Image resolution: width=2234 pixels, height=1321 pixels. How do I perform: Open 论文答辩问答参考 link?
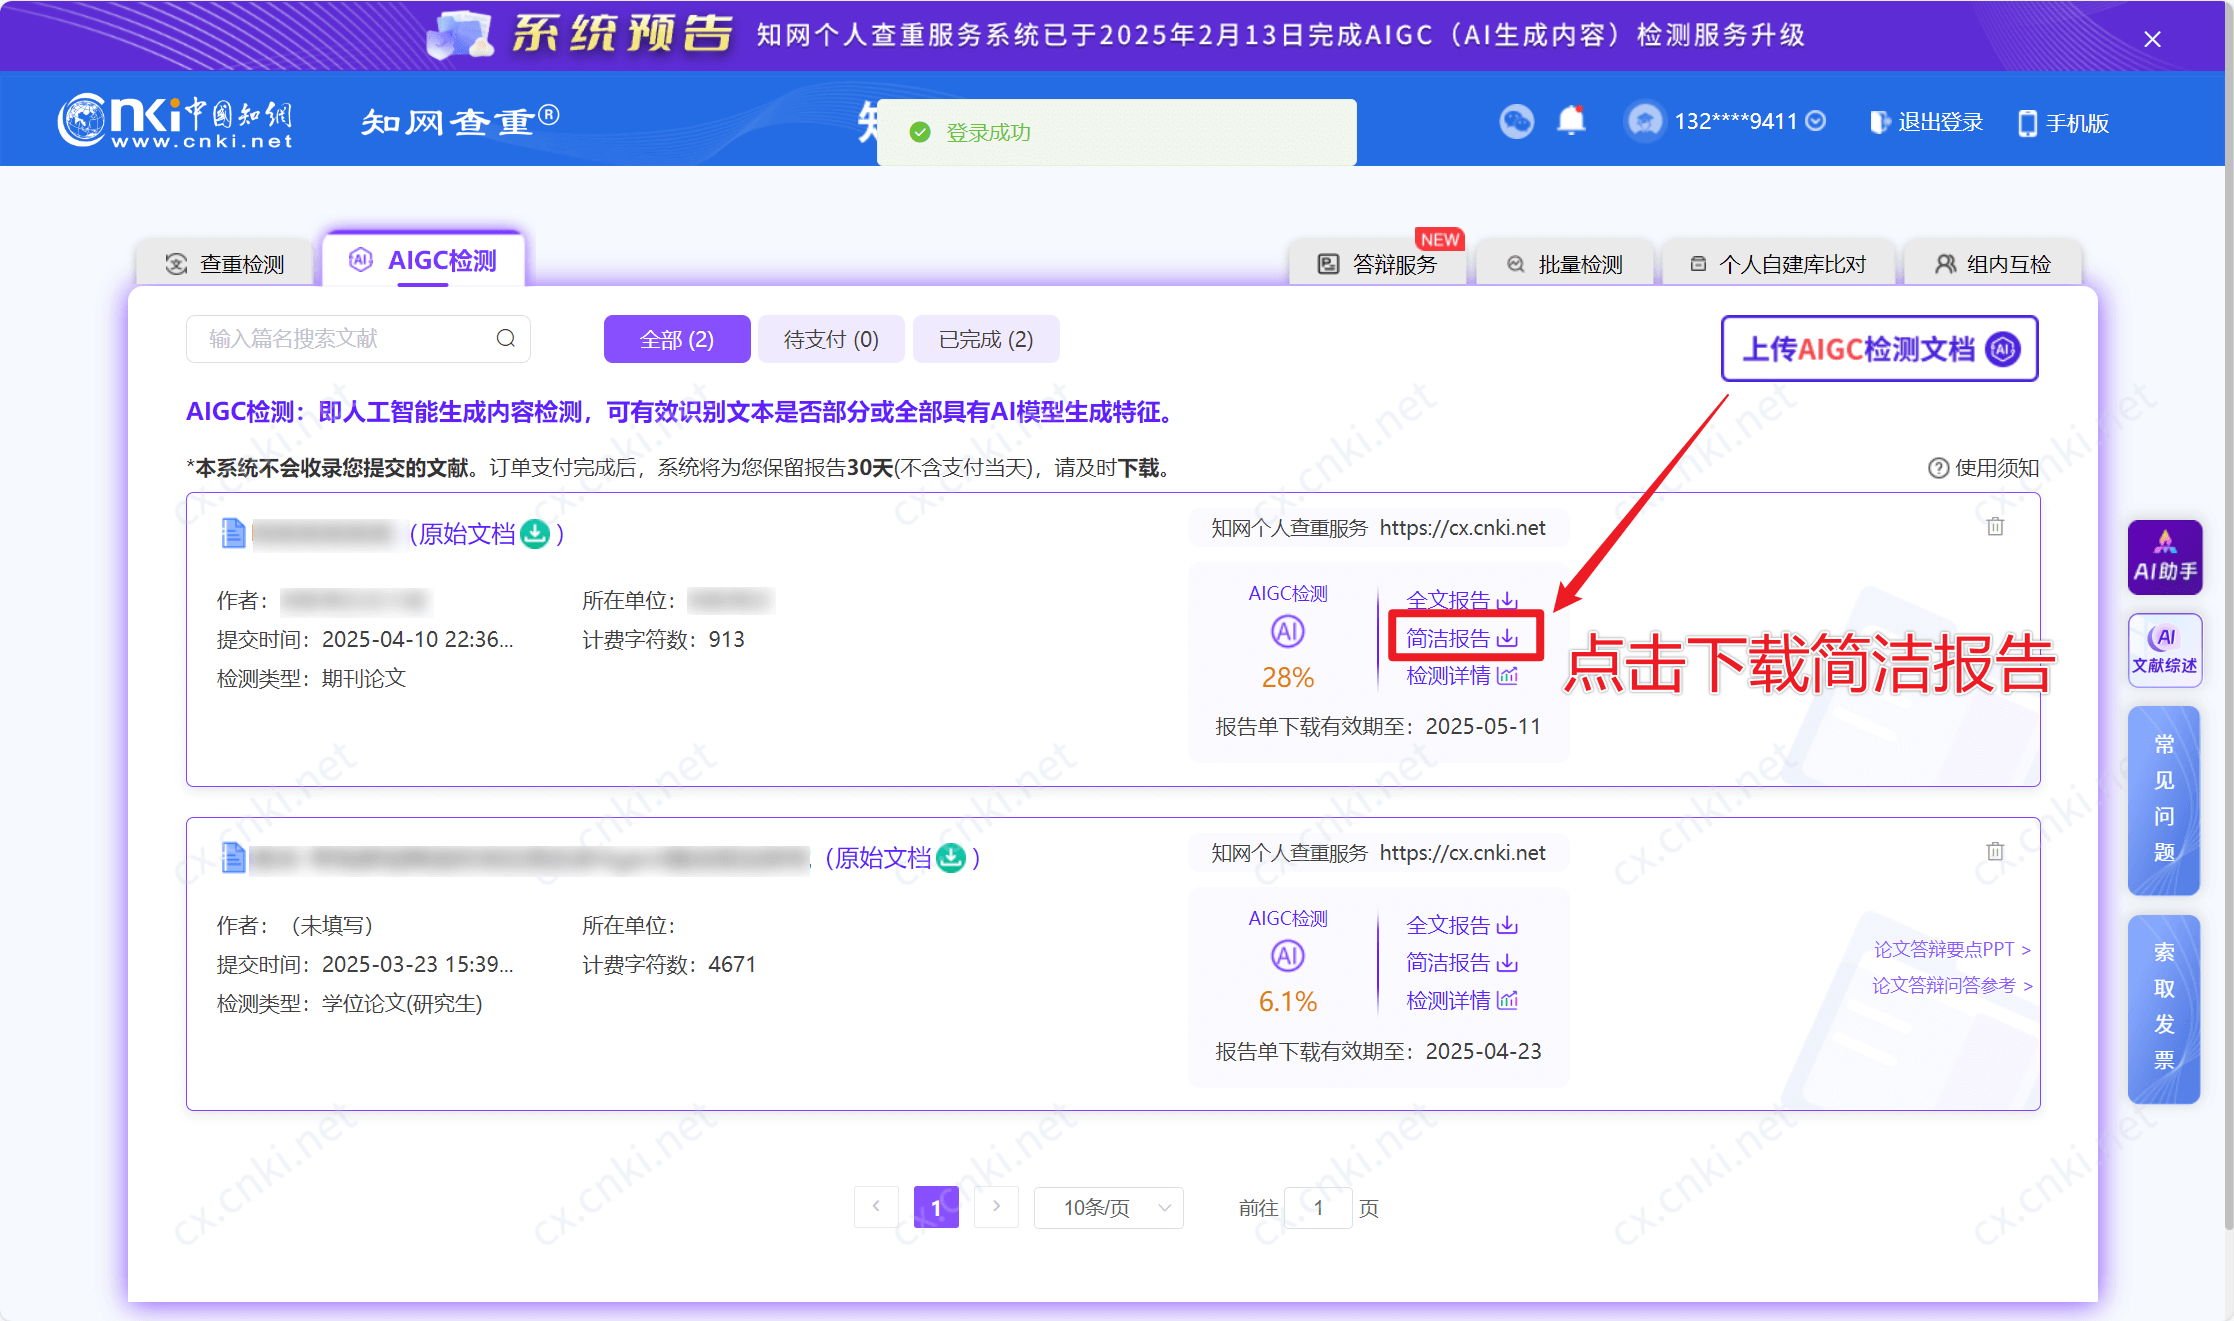pos(1952,985)
